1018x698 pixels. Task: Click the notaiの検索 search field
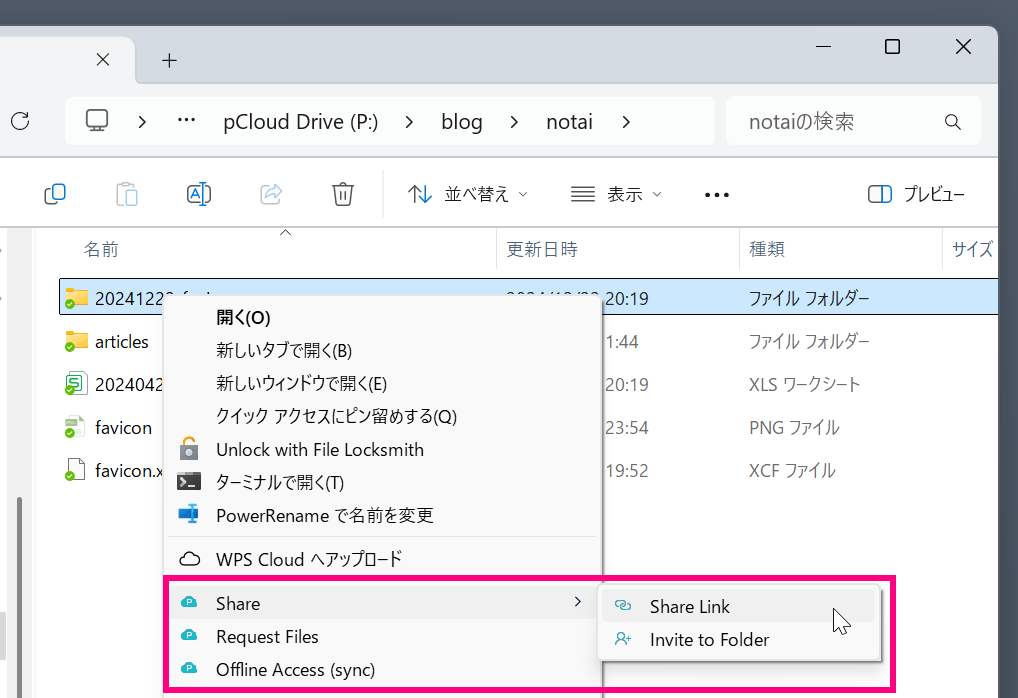pos(840,122)
